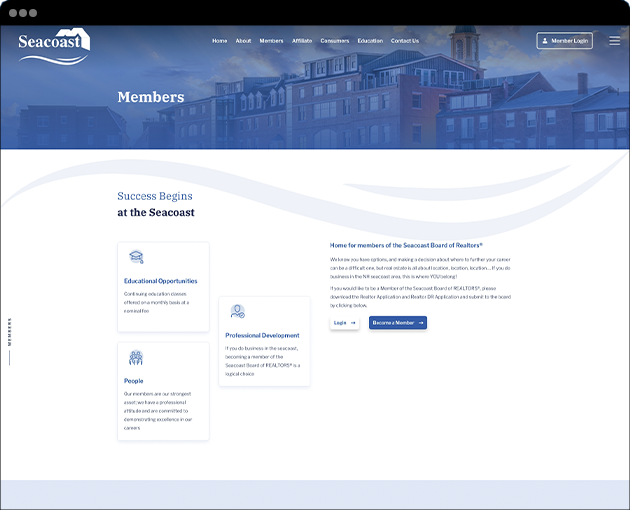Image resolution: width=630 pixels, height=510 pixels.
Task: Select the Affiliate nav item
Action: pyautogui.click(x=302, y=41)
